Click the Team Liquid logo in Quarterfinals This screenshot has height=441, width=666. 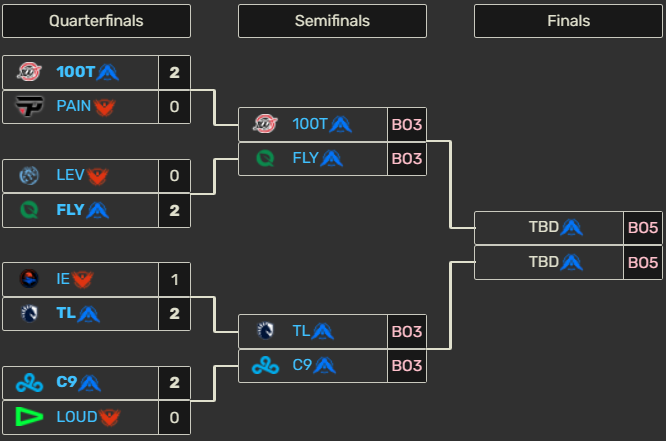(29, 314)
